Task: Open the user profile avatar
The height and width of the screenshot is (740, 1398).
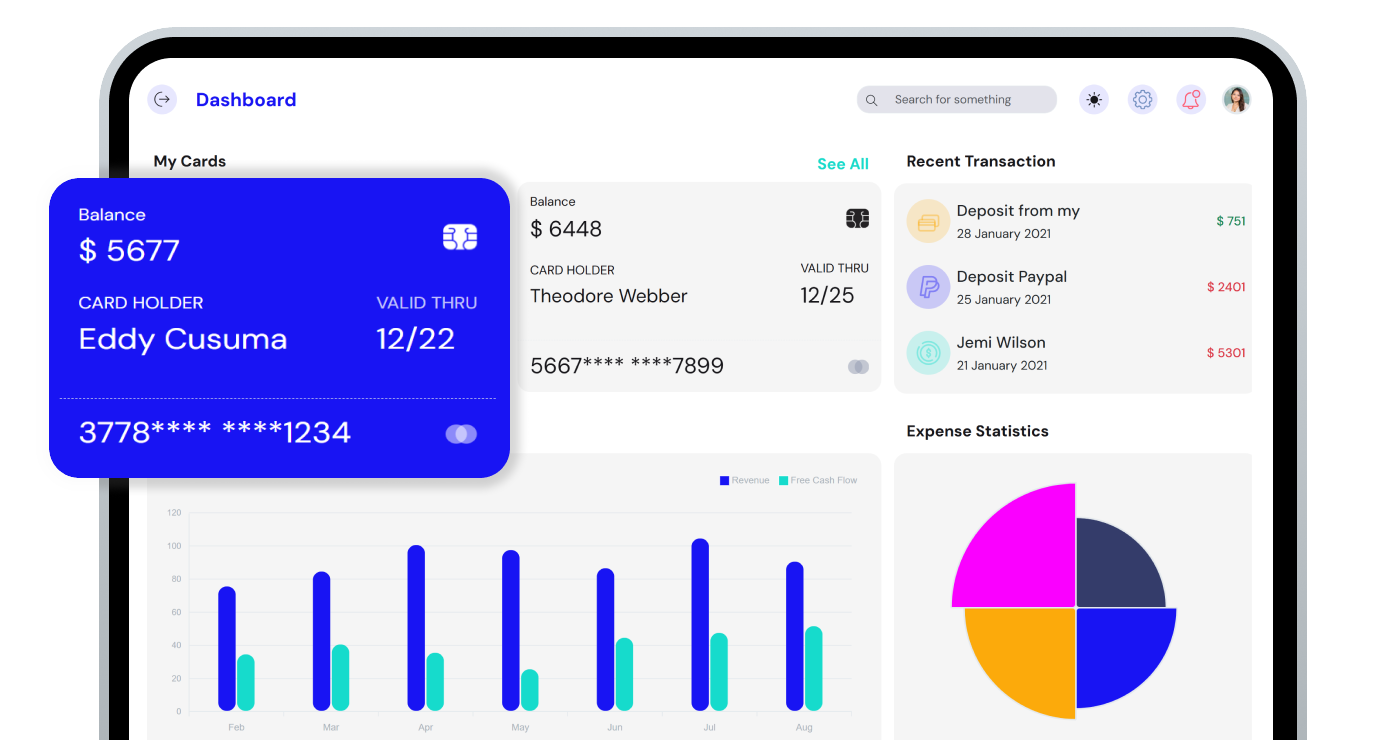Action: tap(1237, 99)
